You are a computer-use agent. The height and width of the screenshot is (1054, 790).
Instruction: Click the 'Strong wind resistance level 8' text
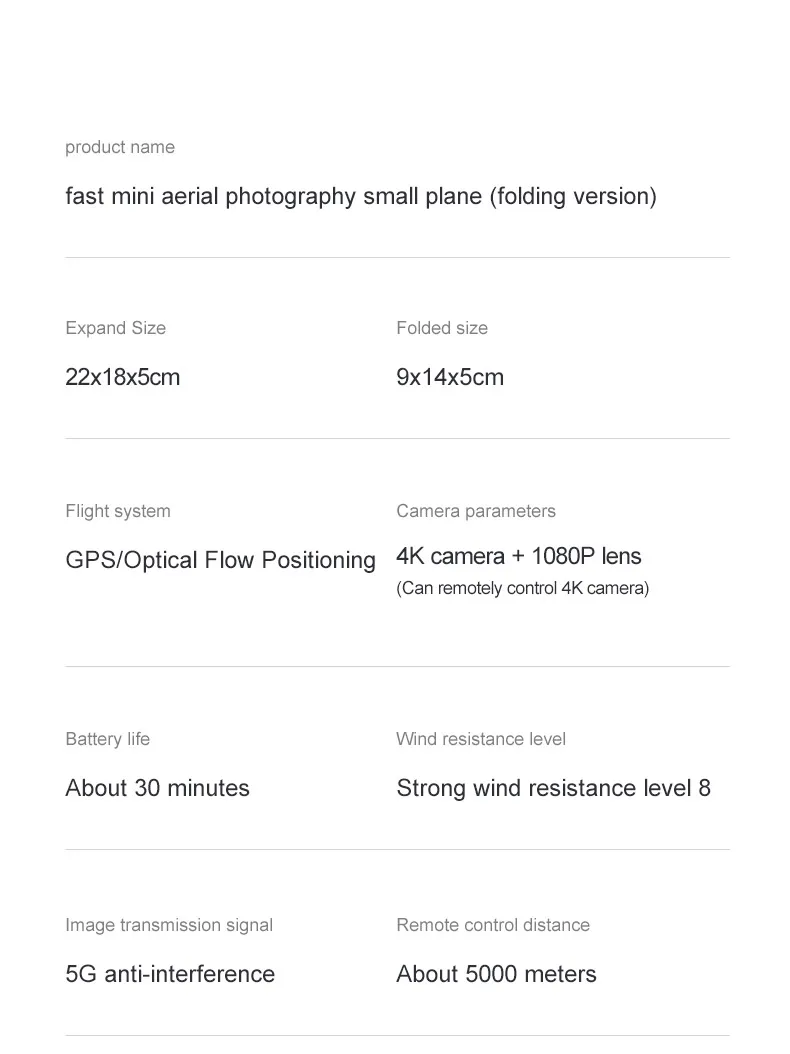554,788
